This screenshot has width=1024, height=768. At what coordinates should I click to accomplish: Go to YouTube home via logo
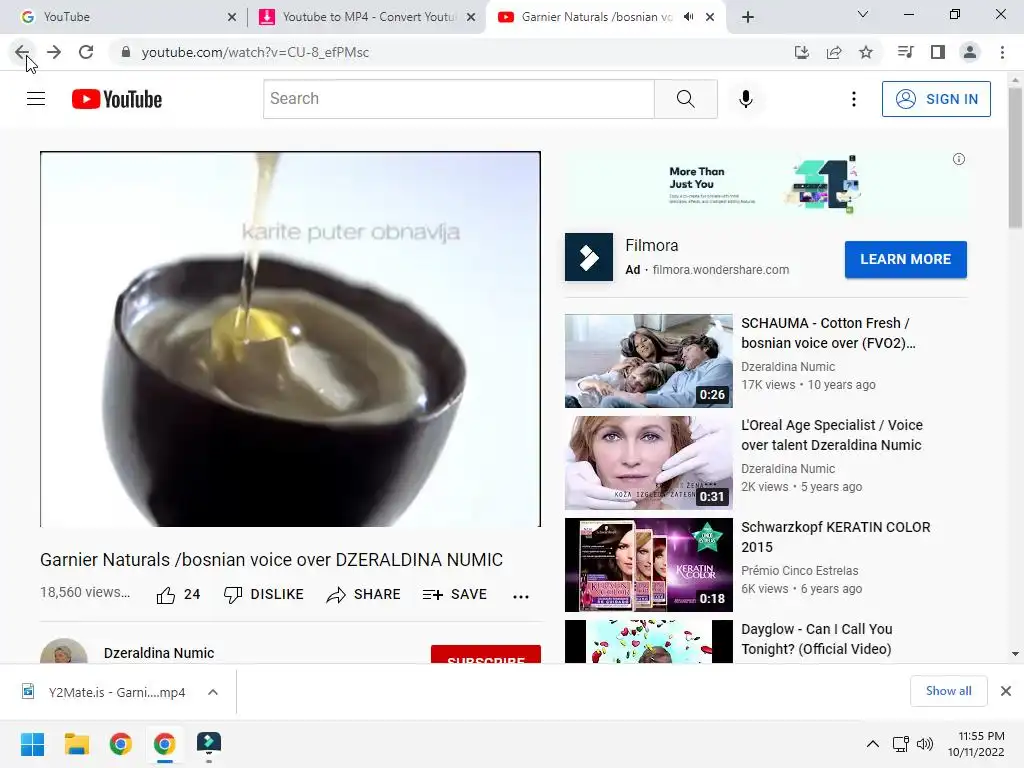pos(117,99)
